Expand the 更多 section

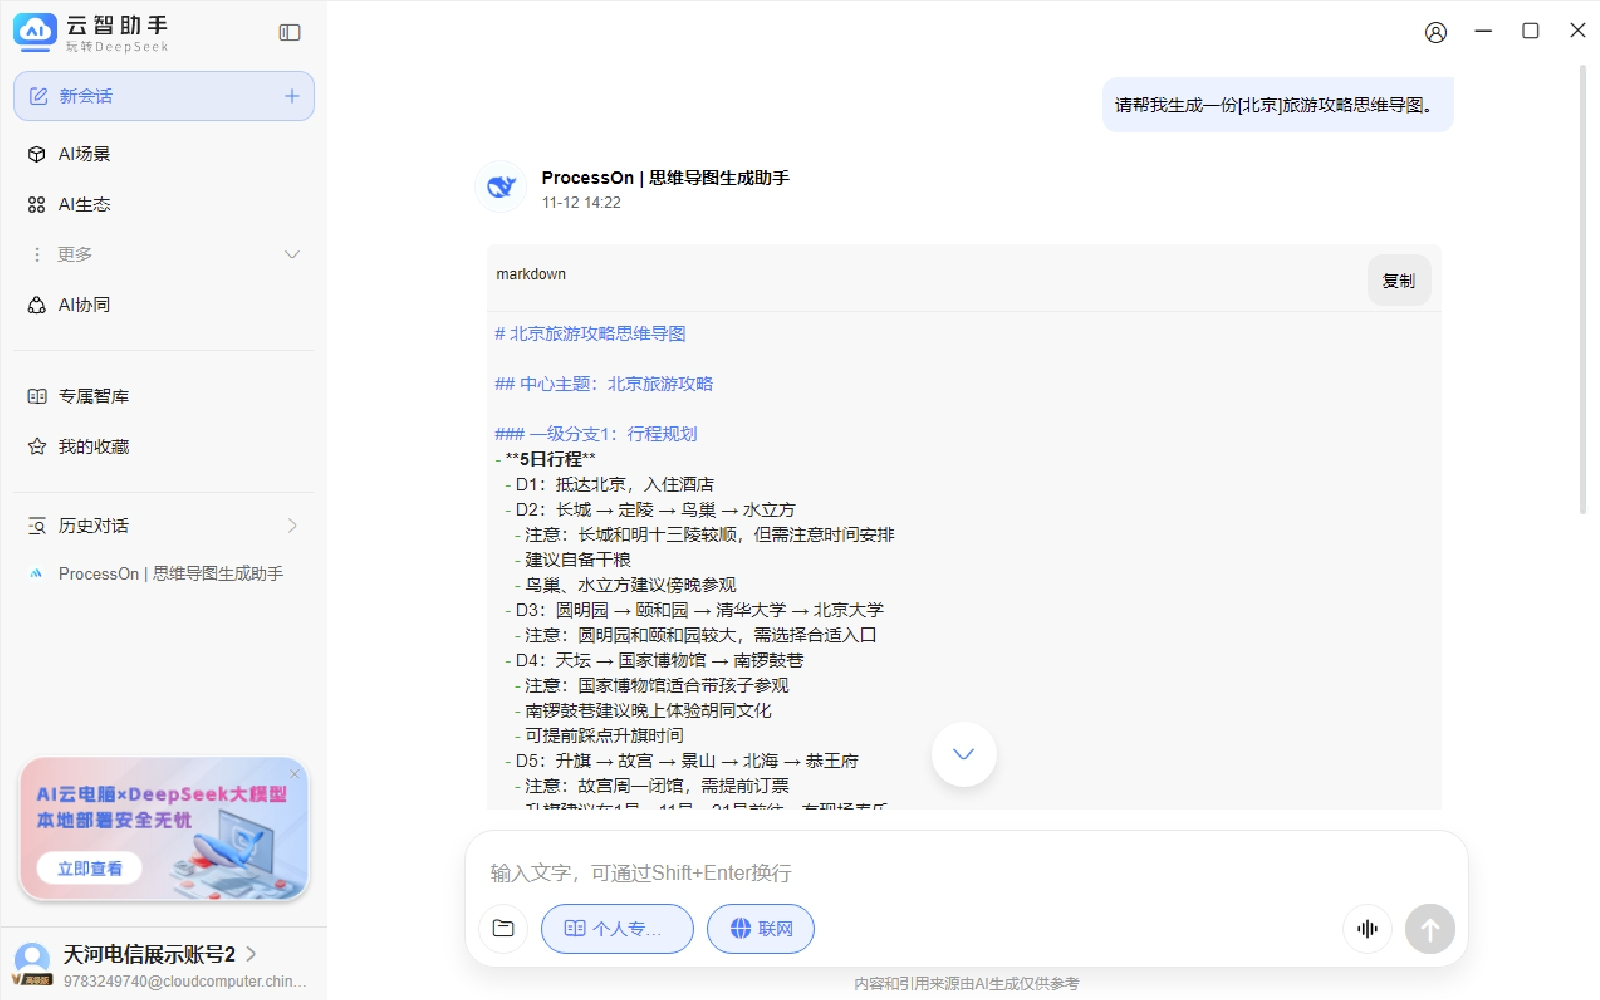point(292,254)
